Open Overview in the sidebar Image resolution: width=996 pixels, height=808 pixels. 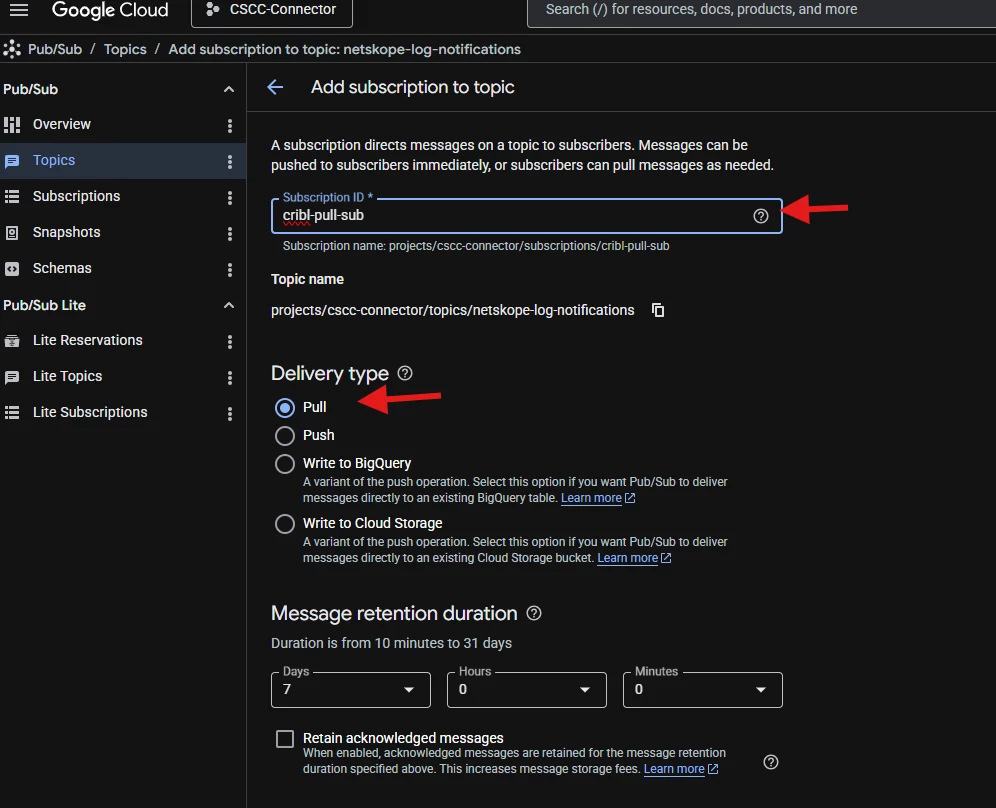tap(62, 125)
